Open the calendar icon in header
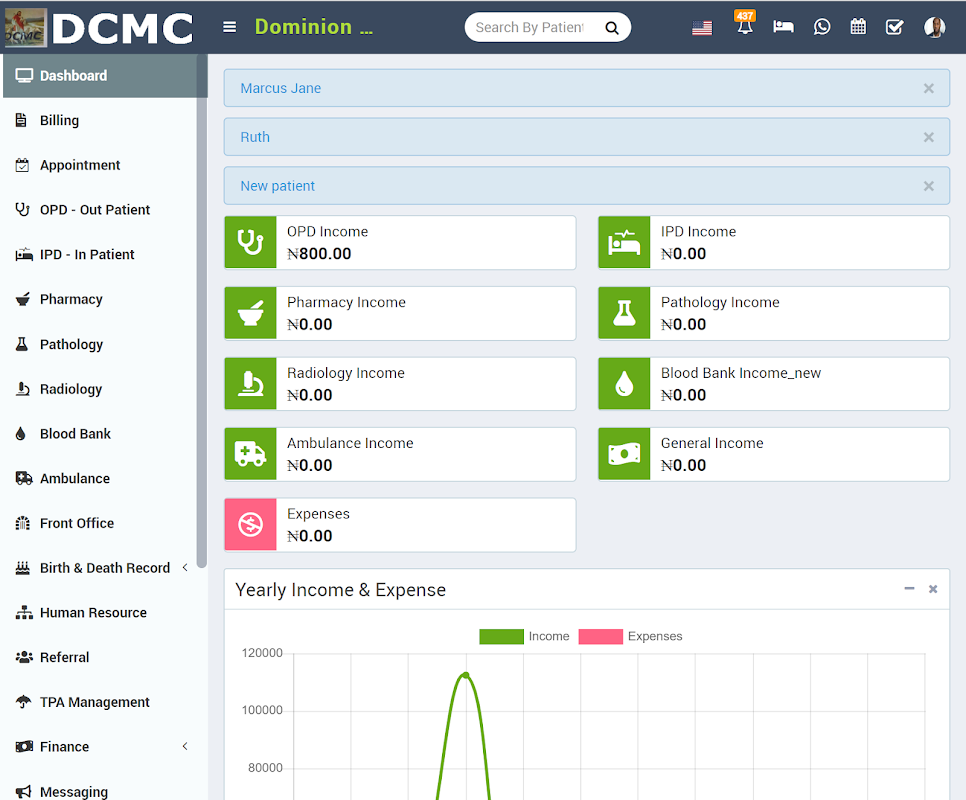 [x=858, y=27]
